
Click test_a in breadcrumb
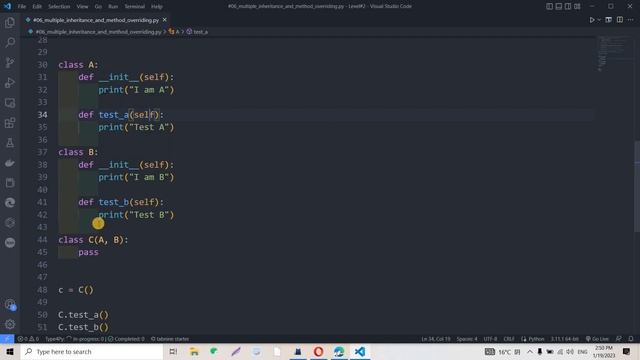(x=198, y=31)
